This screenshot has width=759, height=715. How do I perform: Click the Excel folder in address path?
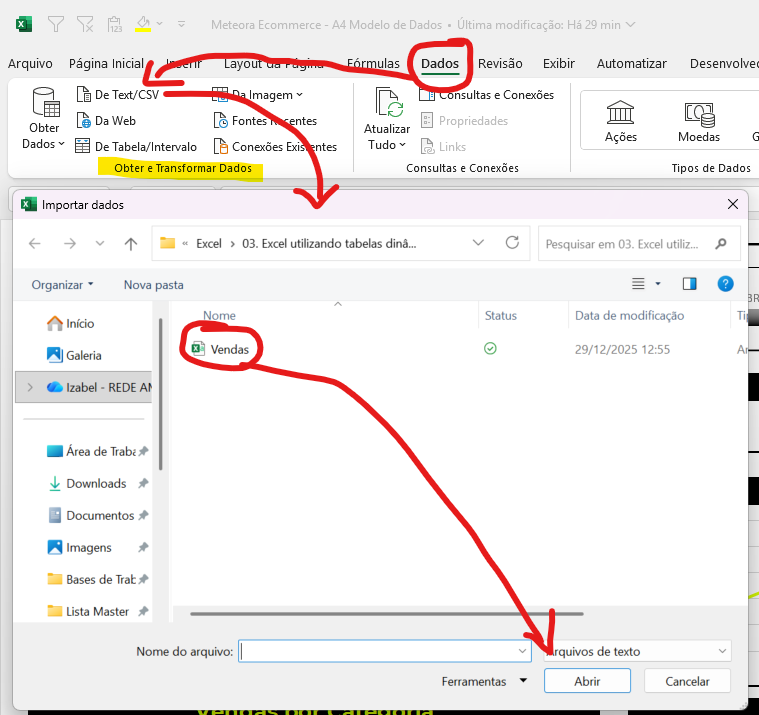click(x=209, y=243)
